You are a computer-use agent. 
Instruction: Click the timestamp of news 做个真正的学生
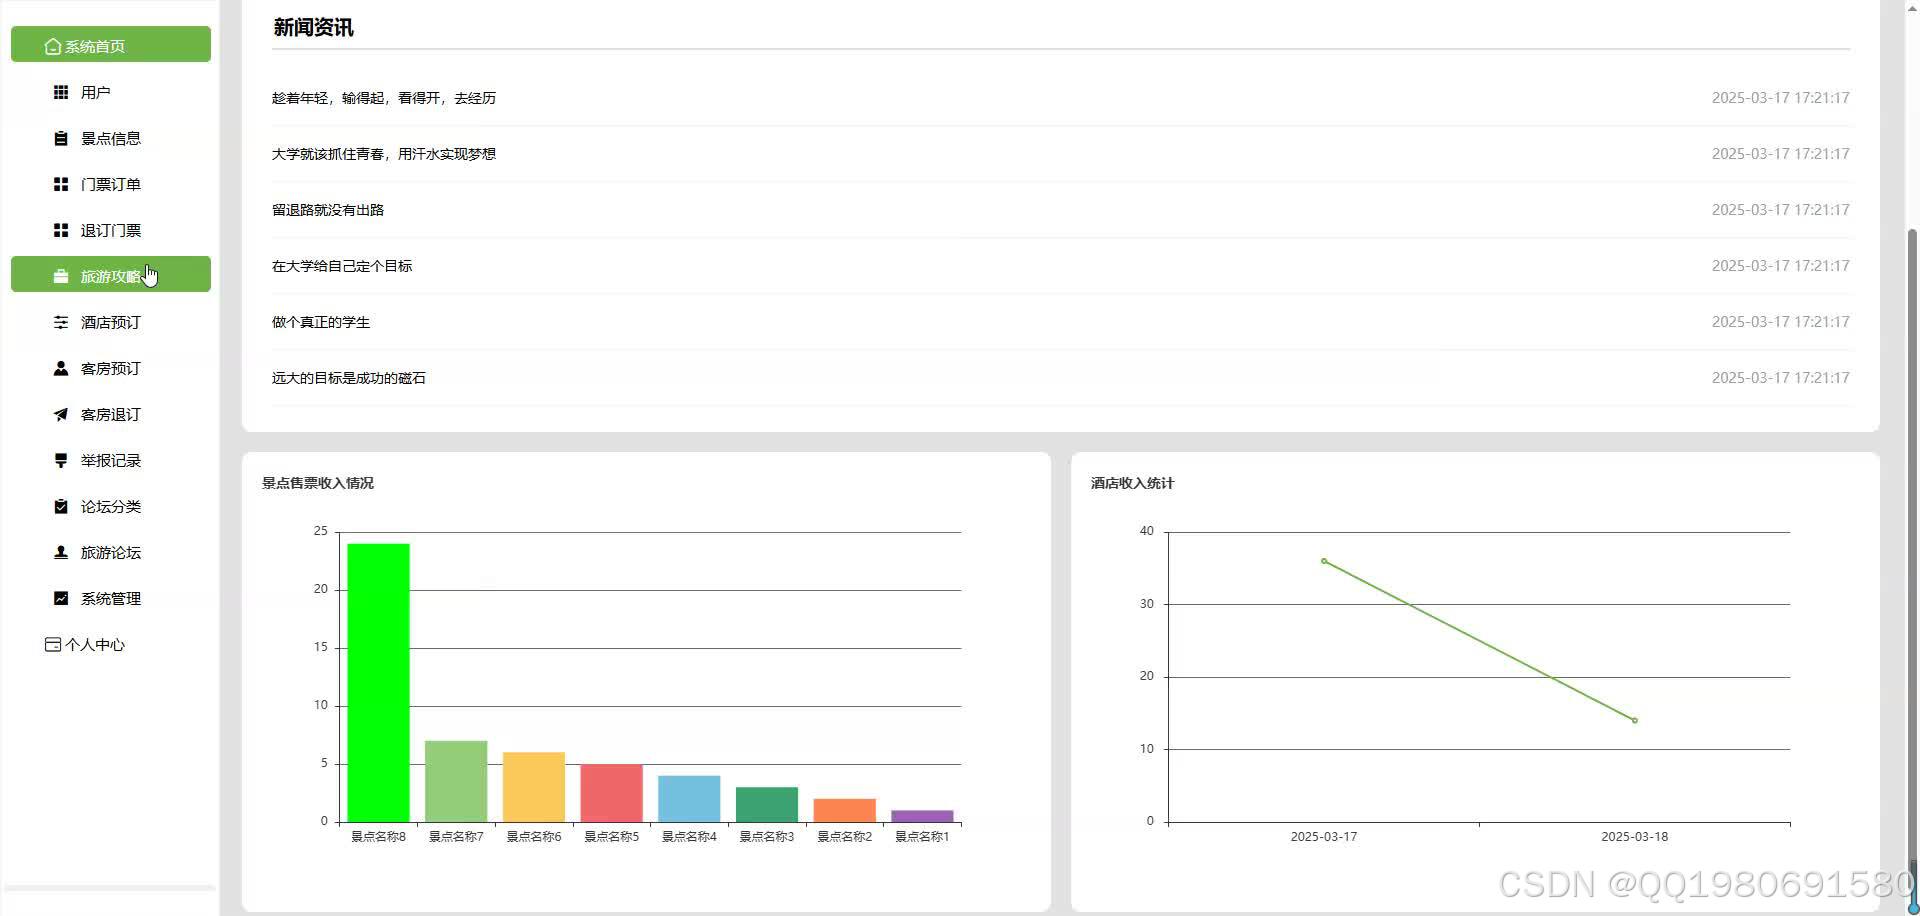pyautogui.click(x=1780, y=322)
